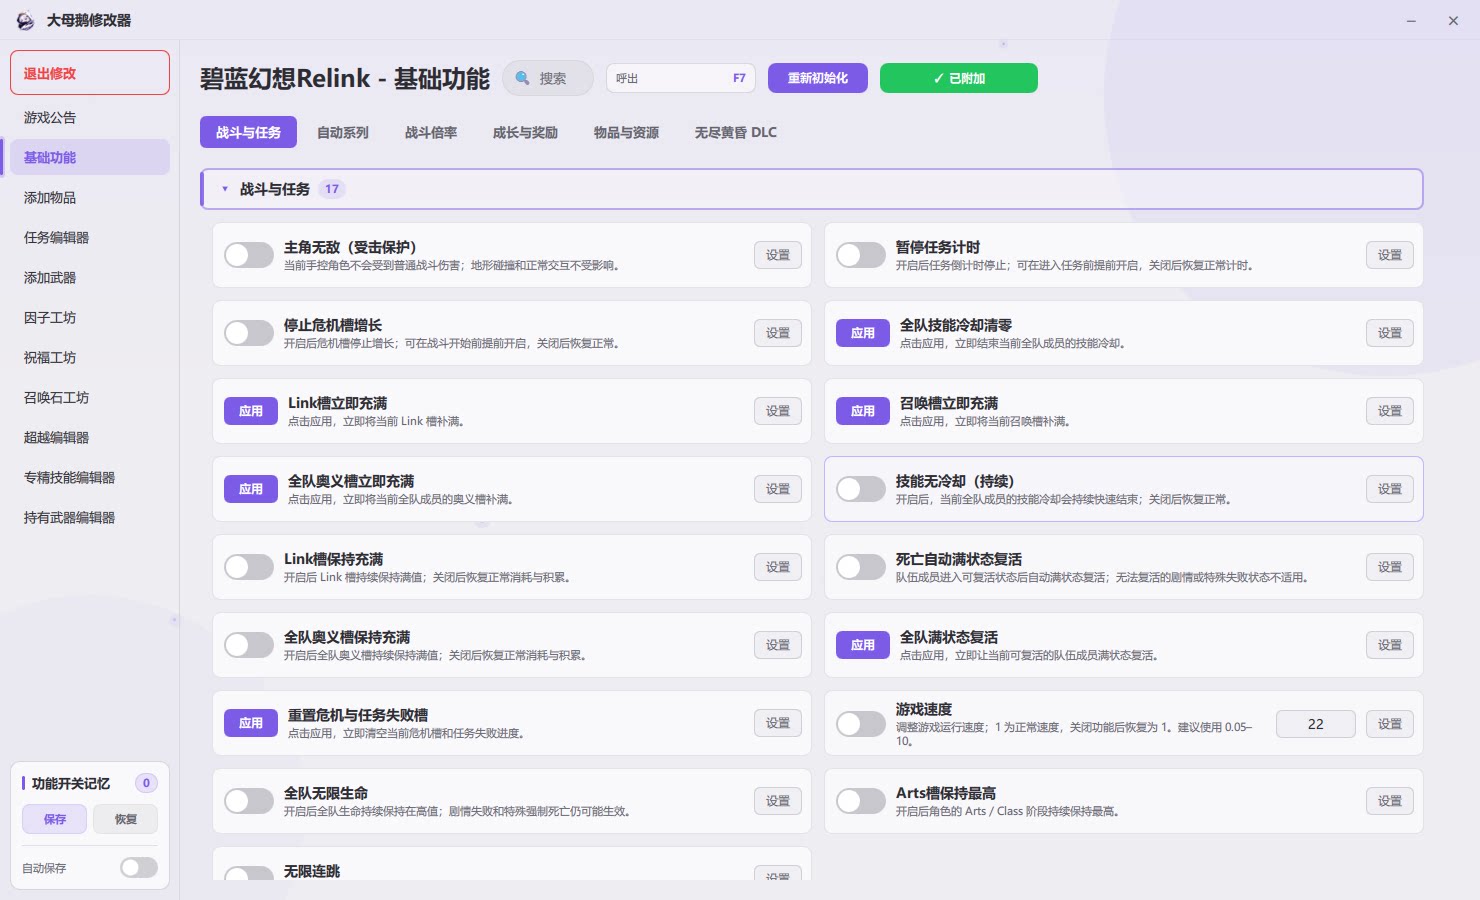Select 无尽黄昏 DLC tab
Image resolution: width=1480 pixels, height=900 pixels.
(x=736, y=132)
